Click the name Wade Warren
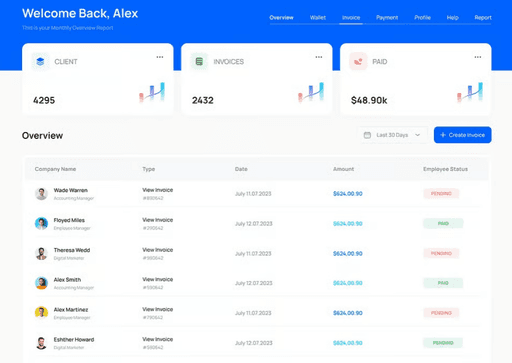The width and height of the screenshot is (512, 363). [71, 190]
